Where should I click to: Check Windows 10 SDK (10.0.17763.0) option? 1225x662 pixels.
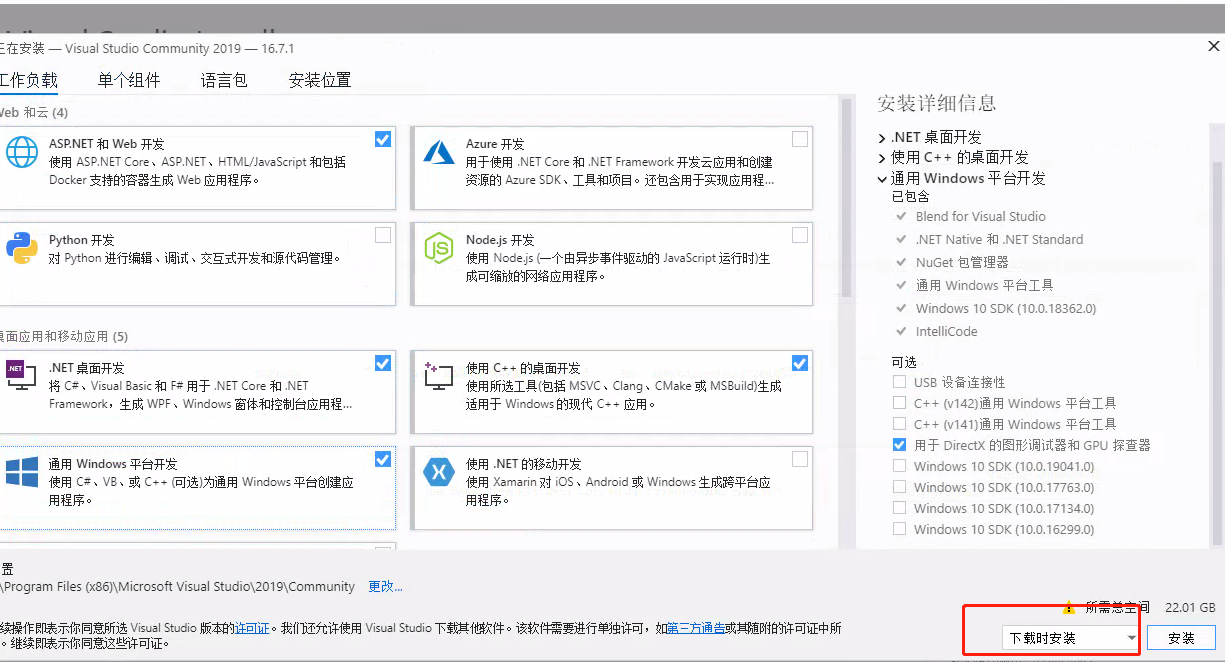(899, 487)
